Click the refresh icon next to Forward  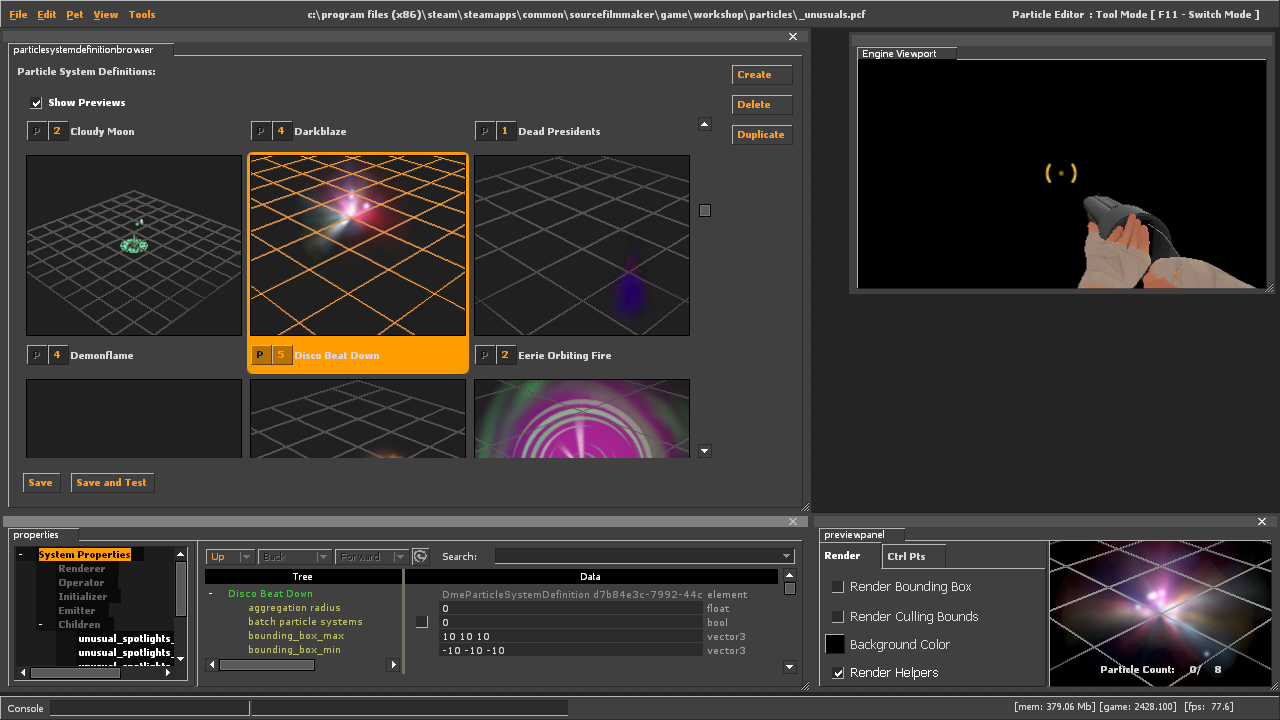tap(421, 557)
